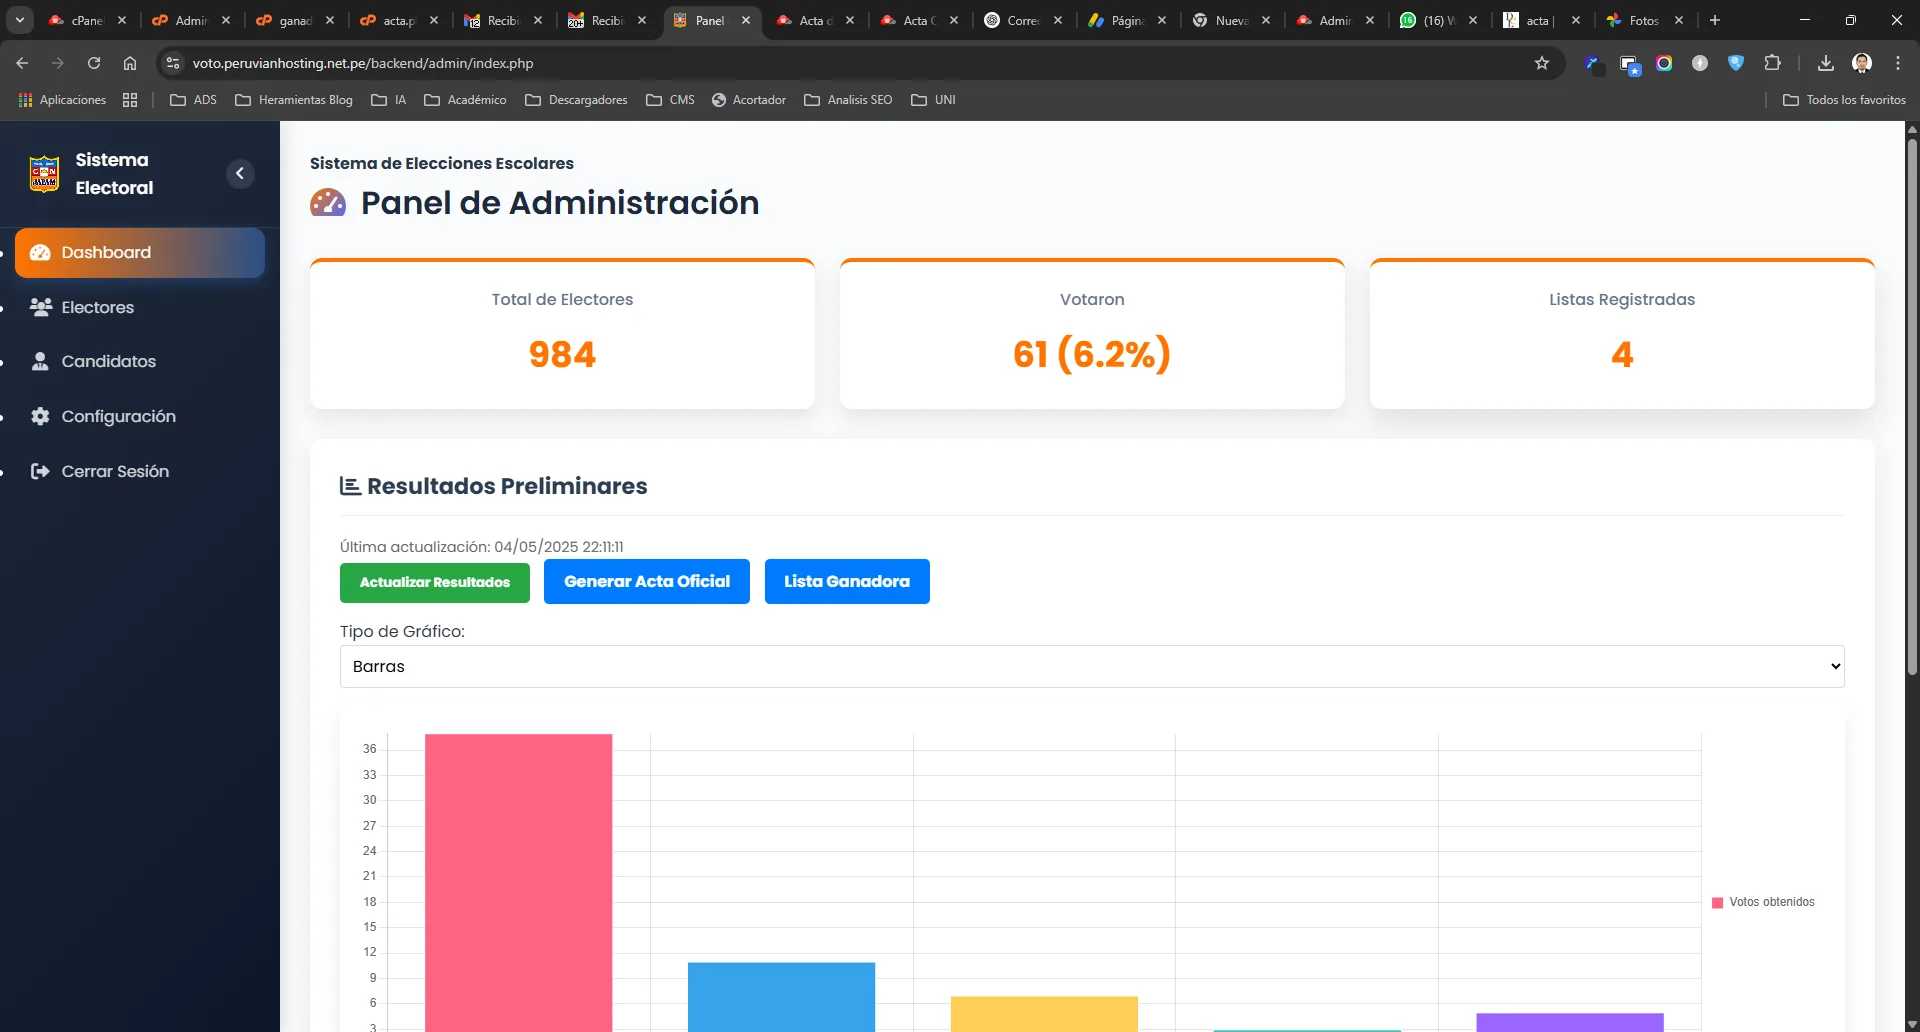This screenshot has height=1032, width=1920.
Task: Toggle the Votos obtenidos legend swatch
Action: [1718, 903]
